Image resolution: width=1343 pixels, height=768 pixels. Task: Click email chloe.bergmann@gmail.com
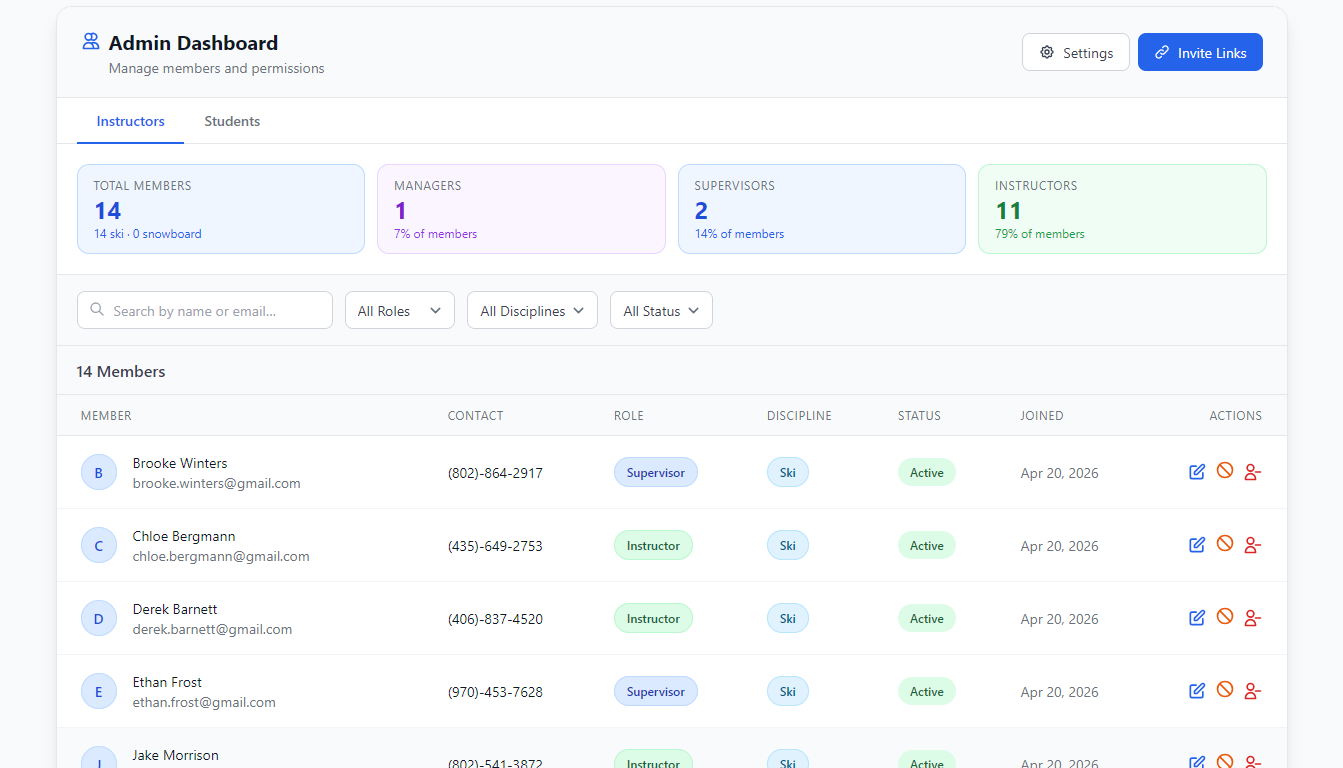(x=221, y=556)
